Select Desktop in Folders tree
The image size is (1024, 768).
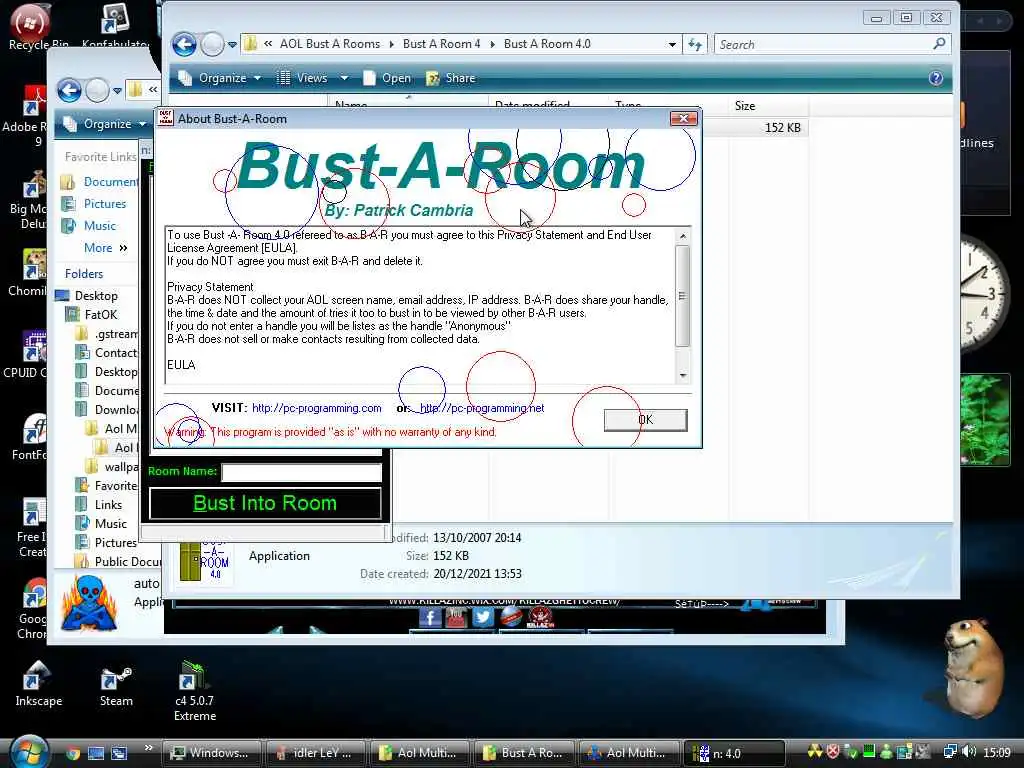point(95,296)
